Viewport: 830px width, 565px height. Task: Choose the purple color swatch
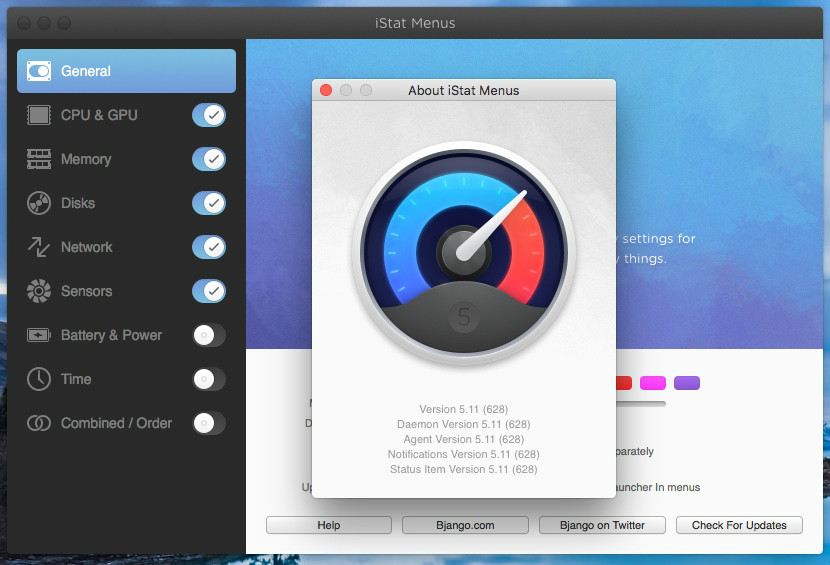click(687, 383)
